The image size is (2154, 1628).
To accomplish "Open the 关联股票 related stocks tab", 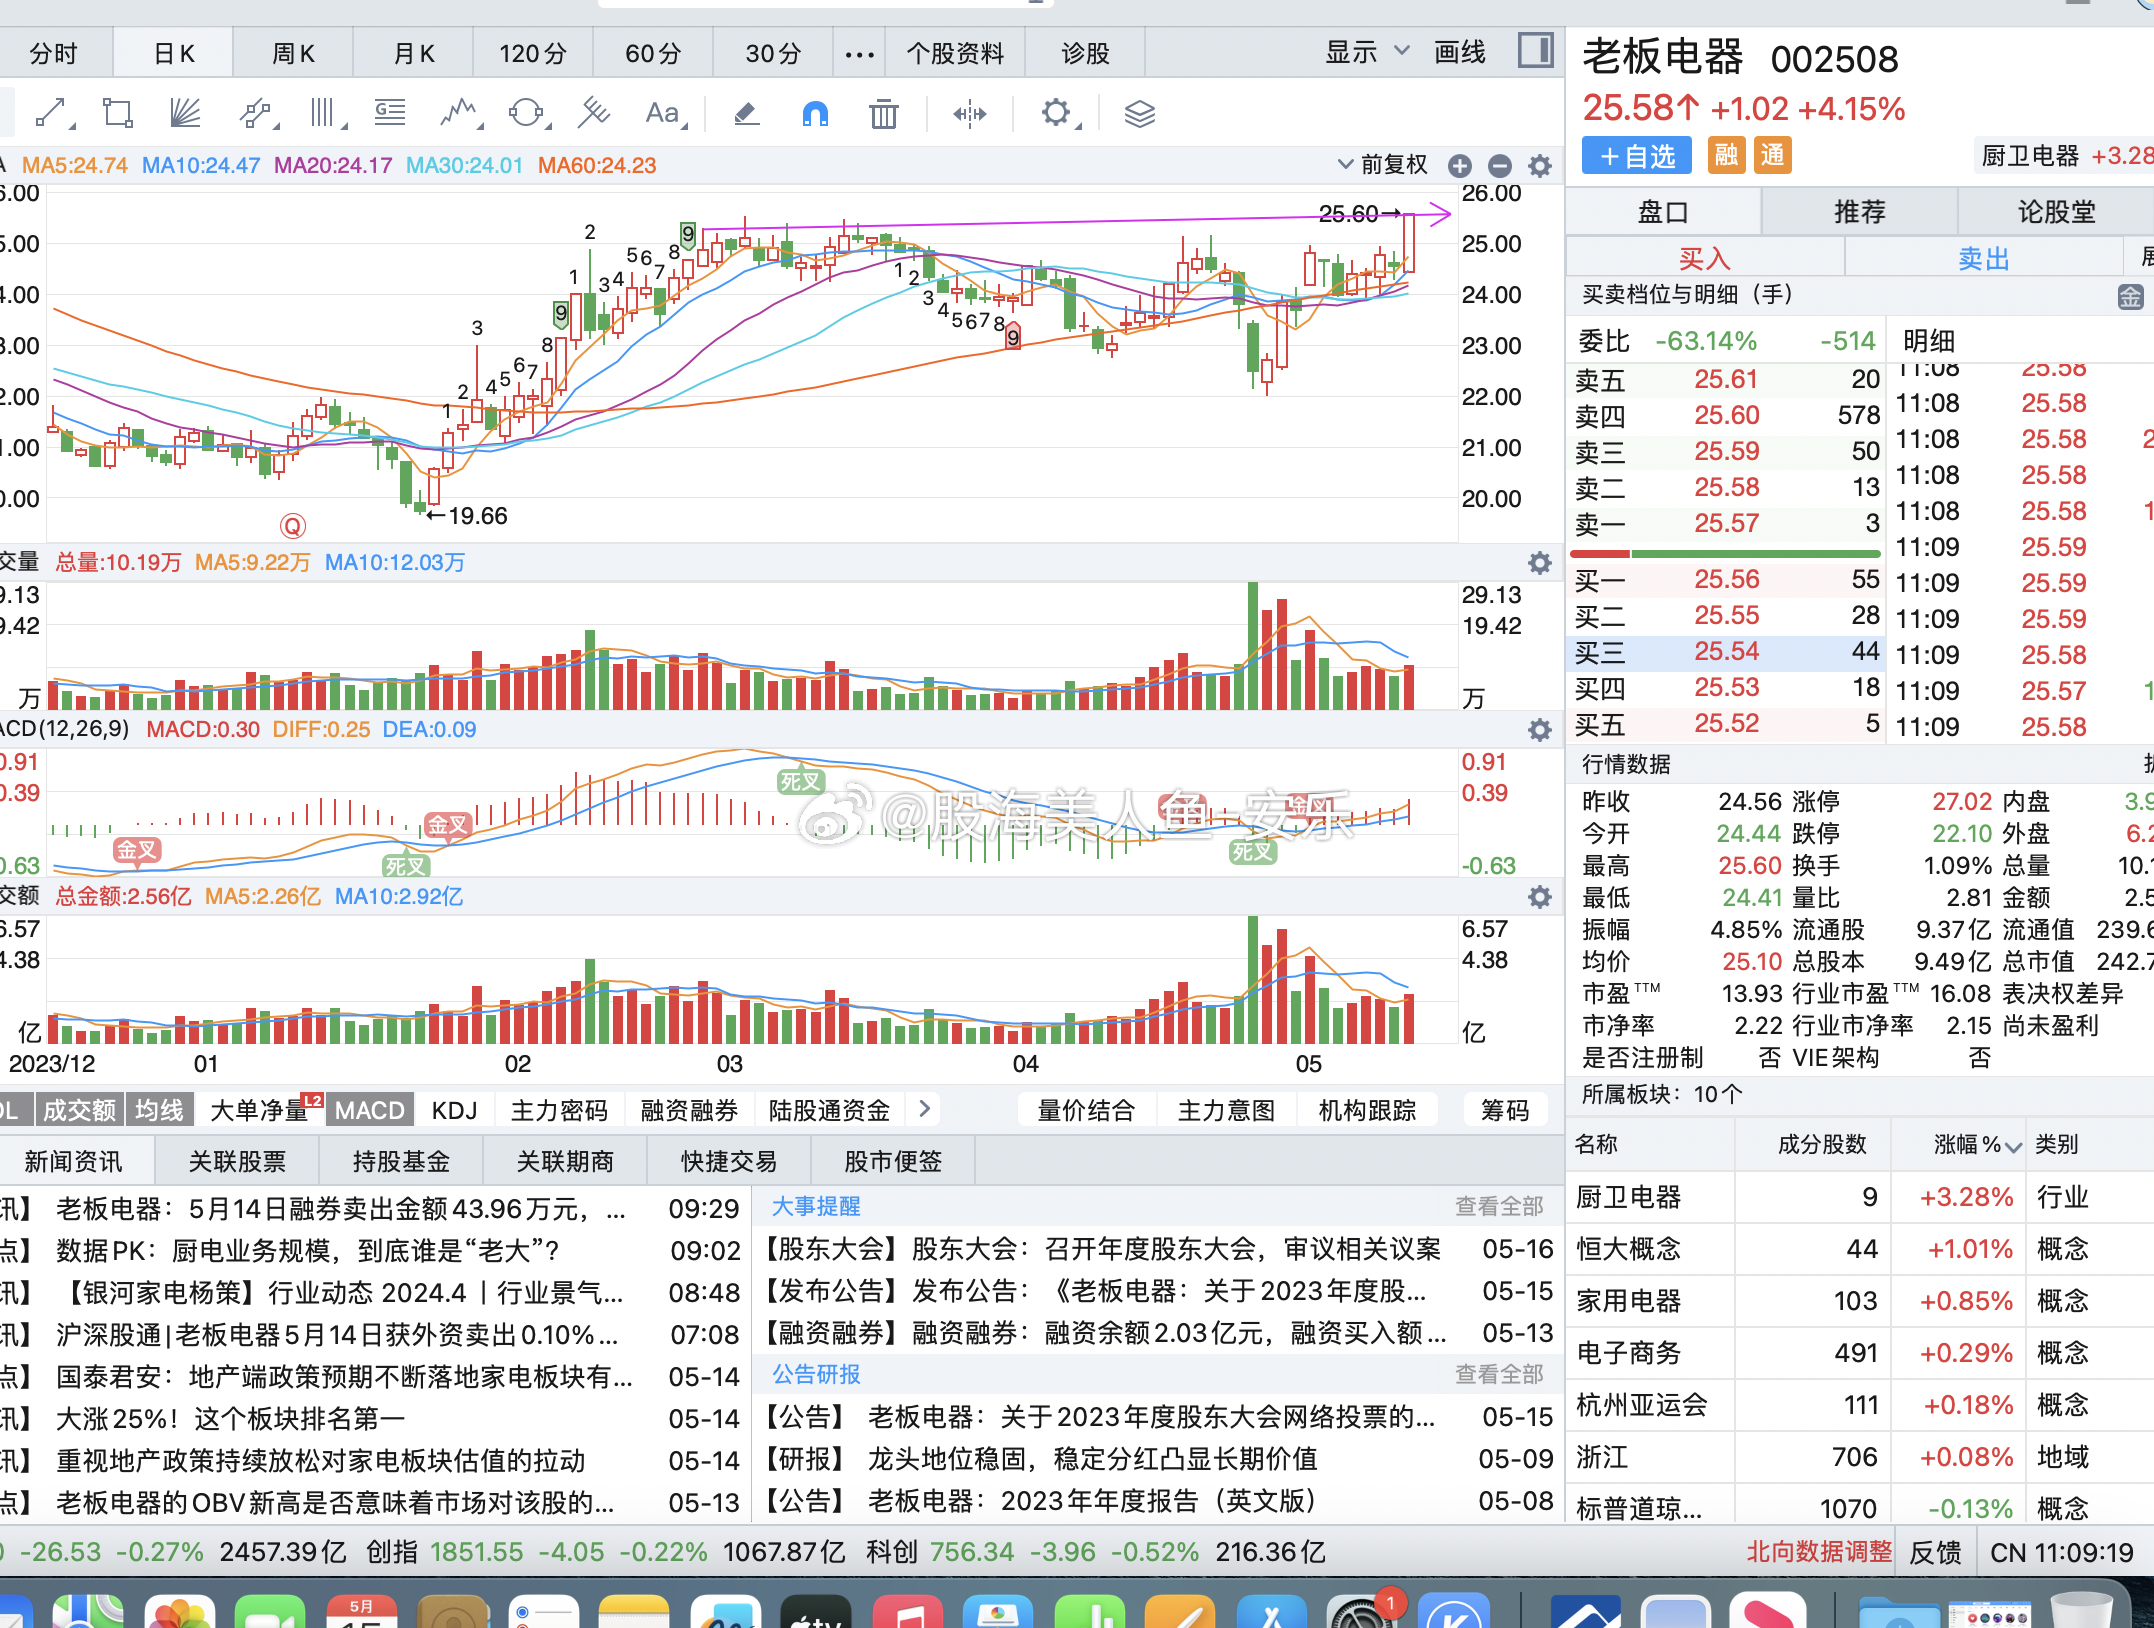I will point(237,1161).
